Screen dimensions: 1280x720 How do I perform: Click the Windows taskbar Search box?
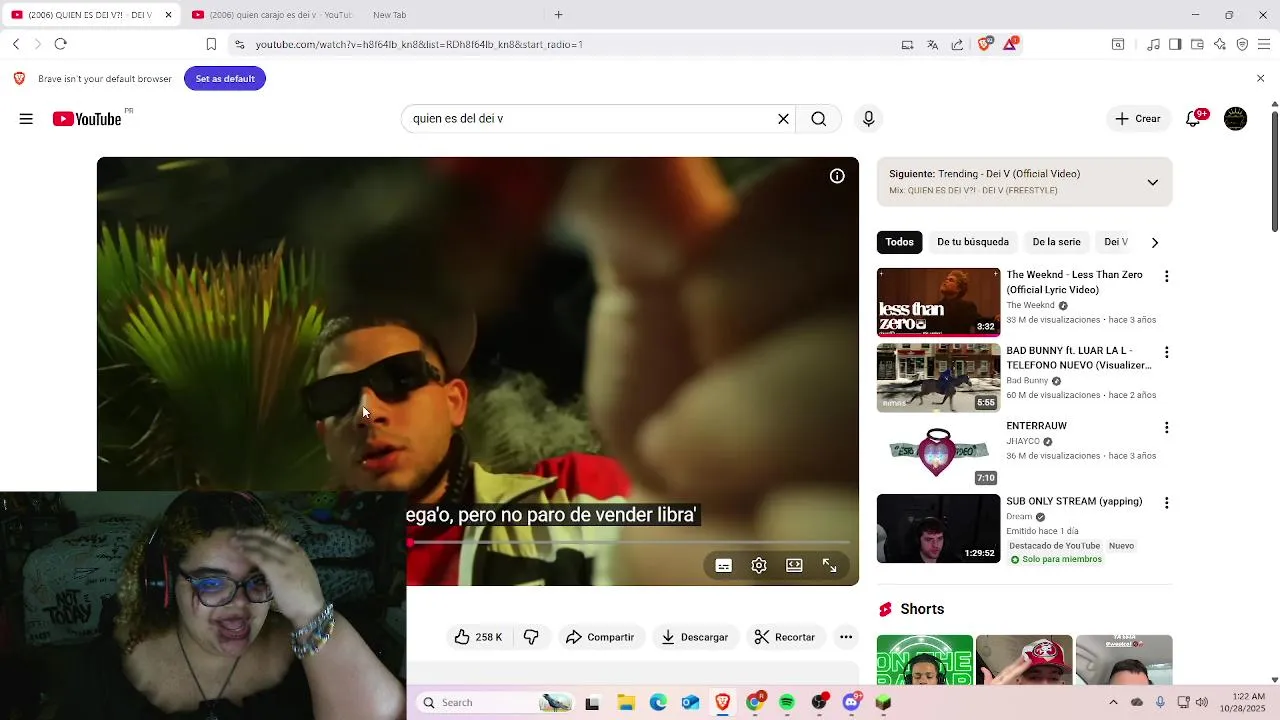tap(495, 703)
